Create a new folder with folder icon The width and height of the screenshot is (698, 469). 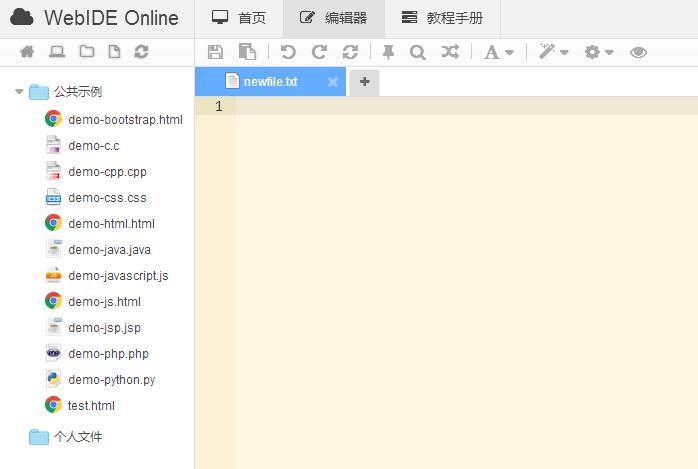[x=87, y=52]
